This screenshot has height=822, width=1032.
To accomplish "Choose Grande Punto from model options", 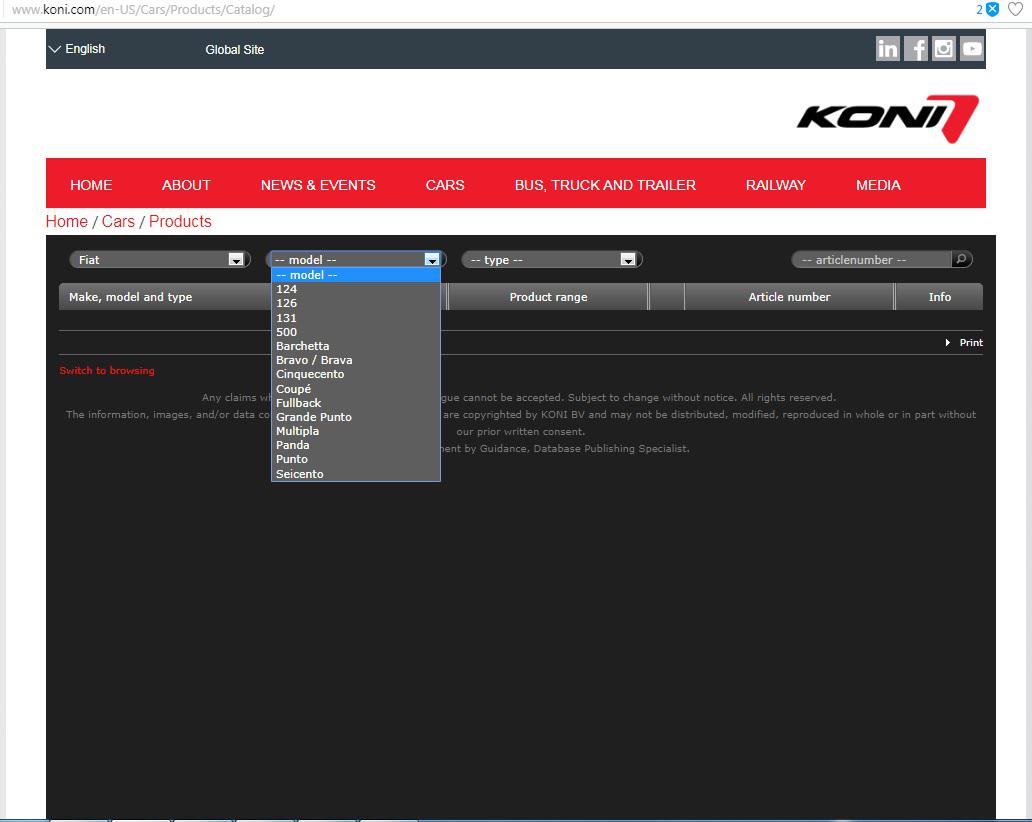I will [355, 417].
